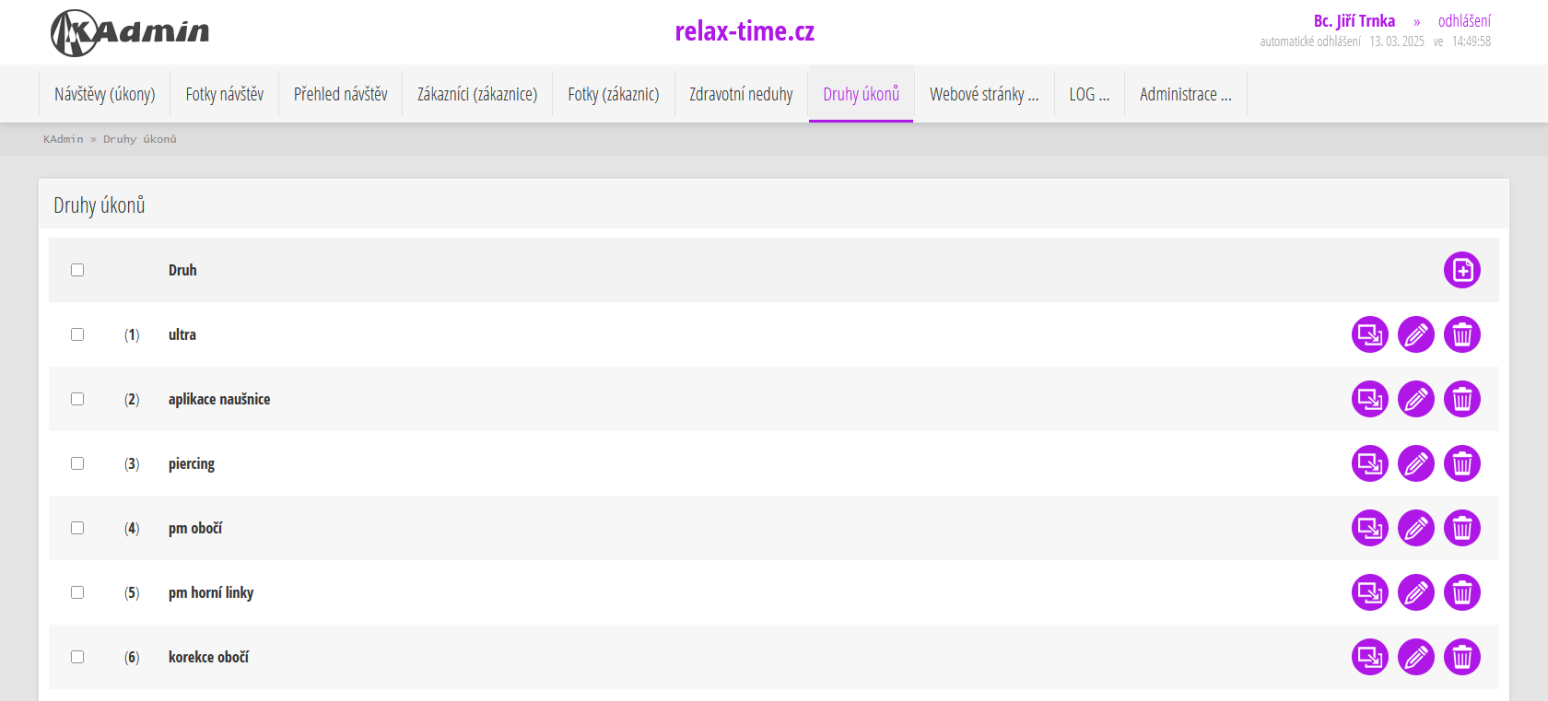This screenshot has width=1548, height=701.
Task: Edit the pm horní linky entry
Action: pos(1415,593)
